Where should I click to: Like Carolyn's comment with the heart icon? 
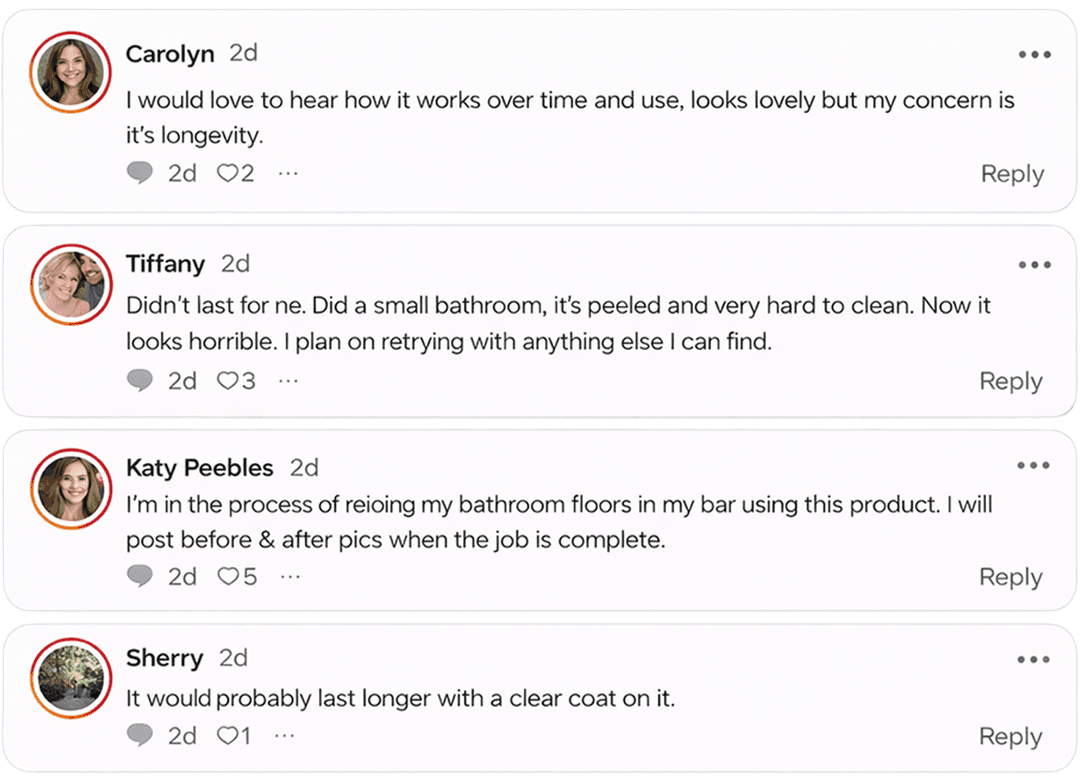(x=228, y=173)
